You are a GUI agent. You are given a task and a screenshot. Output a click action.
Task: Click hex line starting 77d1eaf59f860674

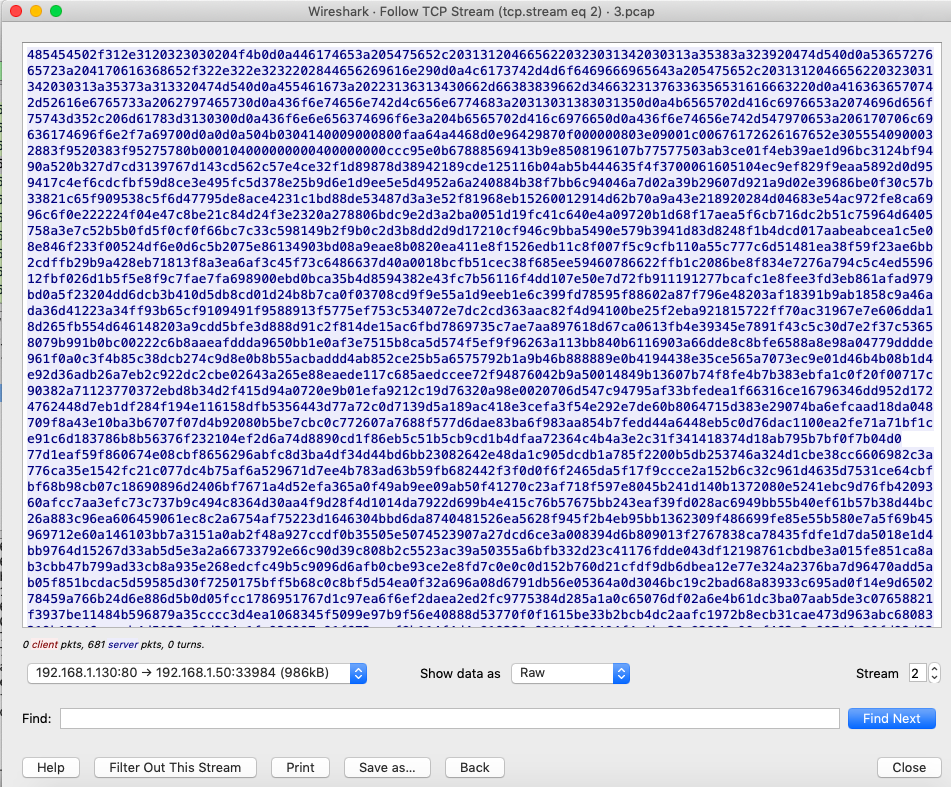coord(480,454)
